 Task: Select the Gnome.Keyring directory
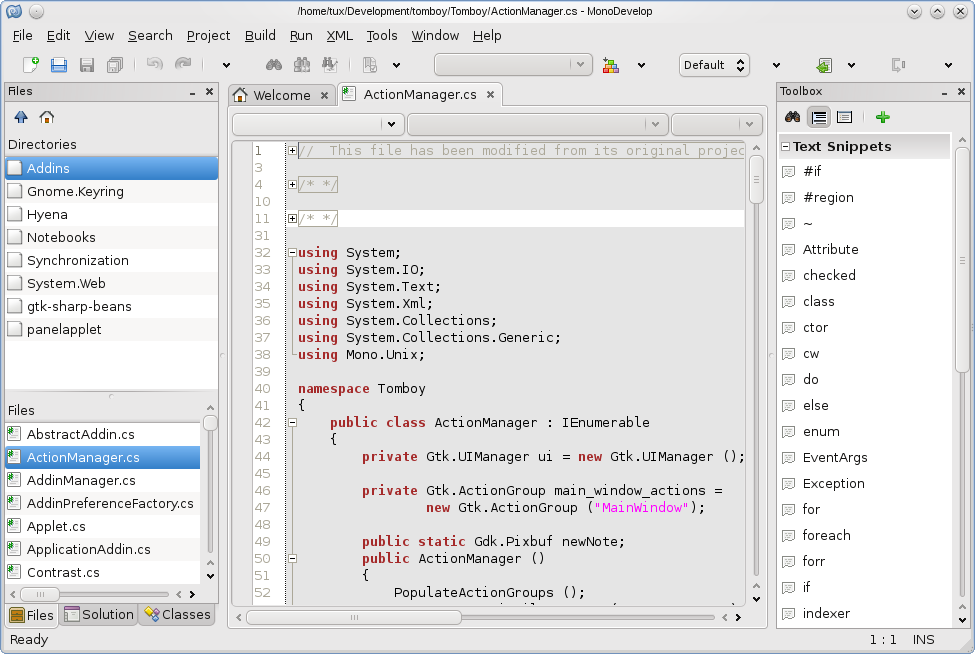75,191
